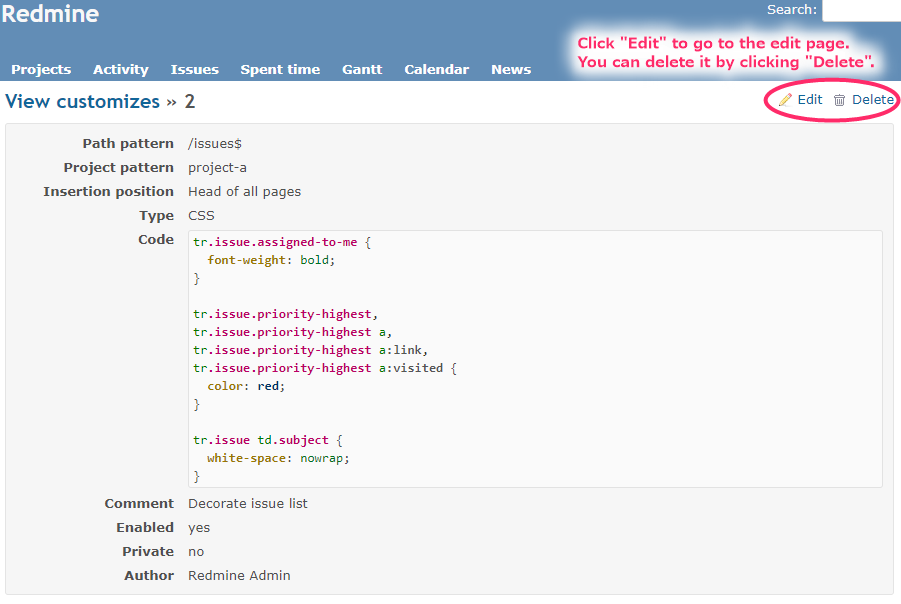The width and height of the screenshot is (901, 604).
Task: Select Spent time in top menu
Action: pyautogui.click(x=280, y=70)
